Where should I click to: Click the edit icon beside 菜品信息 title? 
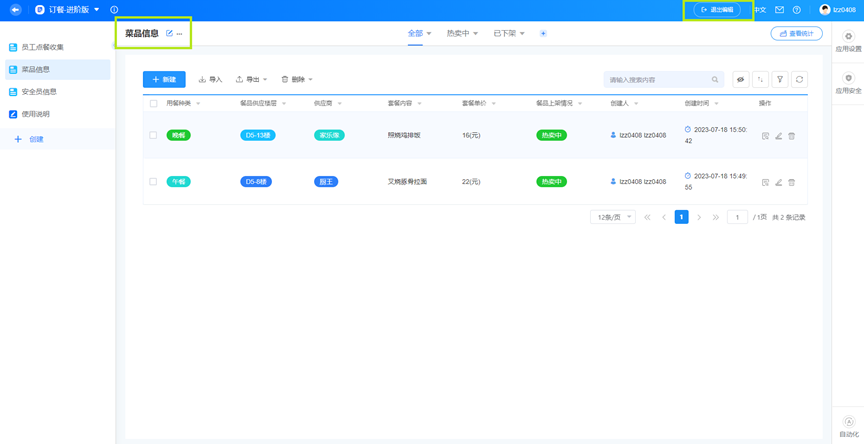169,34
